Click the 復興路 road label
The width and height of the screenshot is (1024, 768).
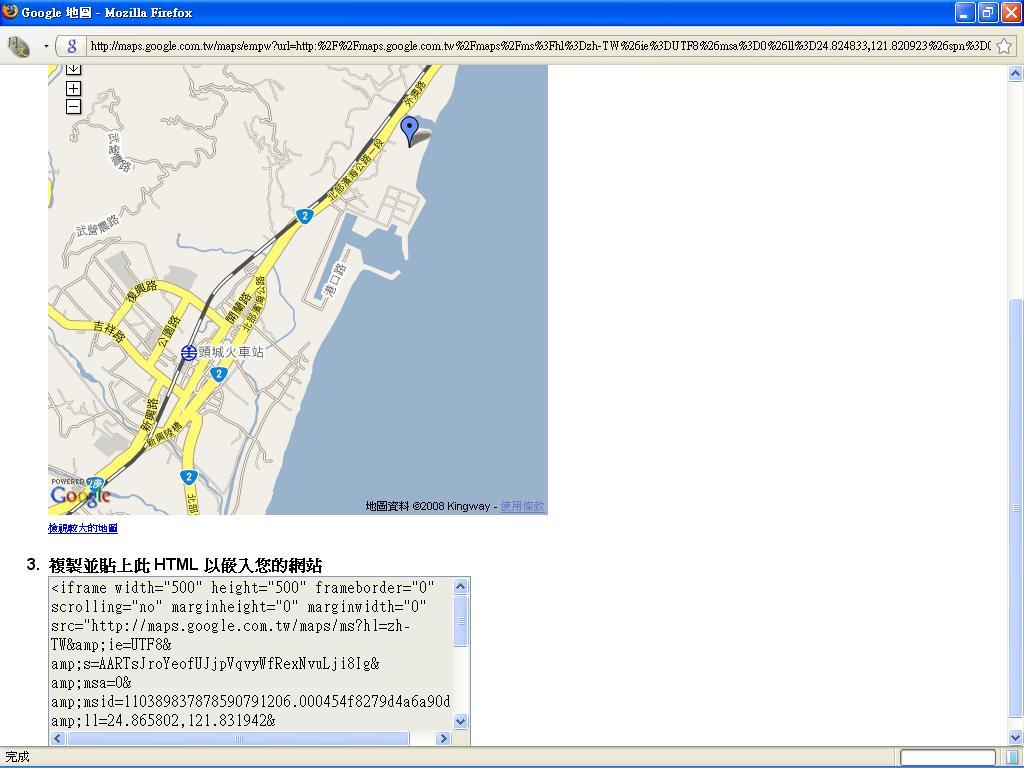142,291
